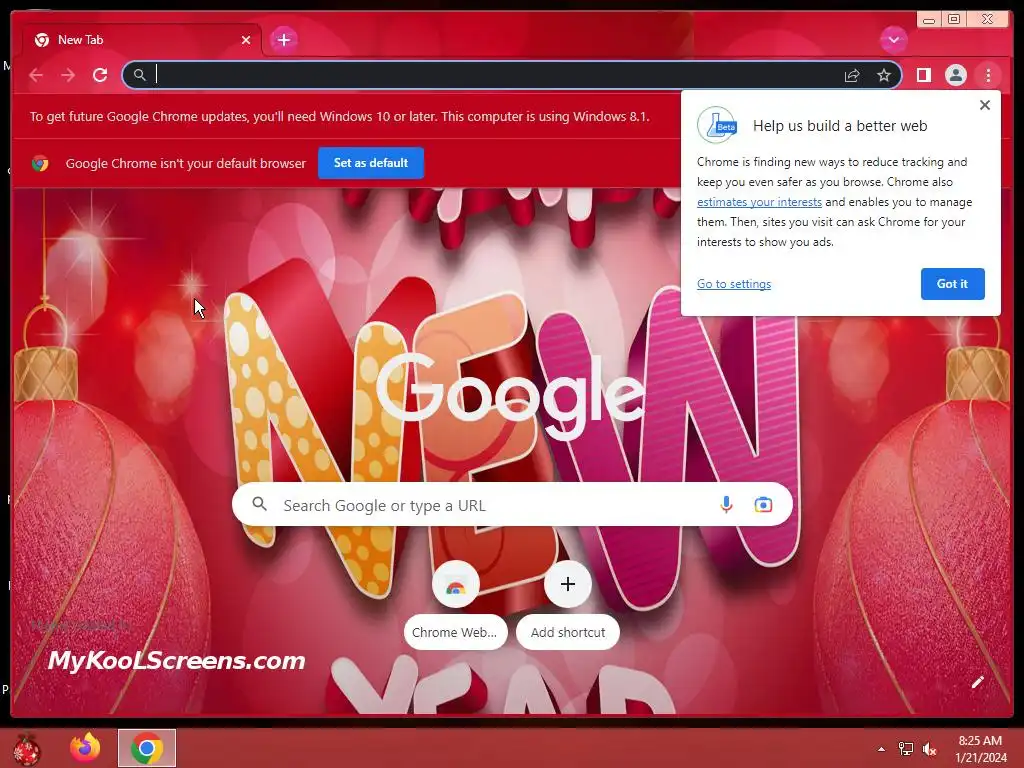Reload the current page

click(x=100, y=75)
